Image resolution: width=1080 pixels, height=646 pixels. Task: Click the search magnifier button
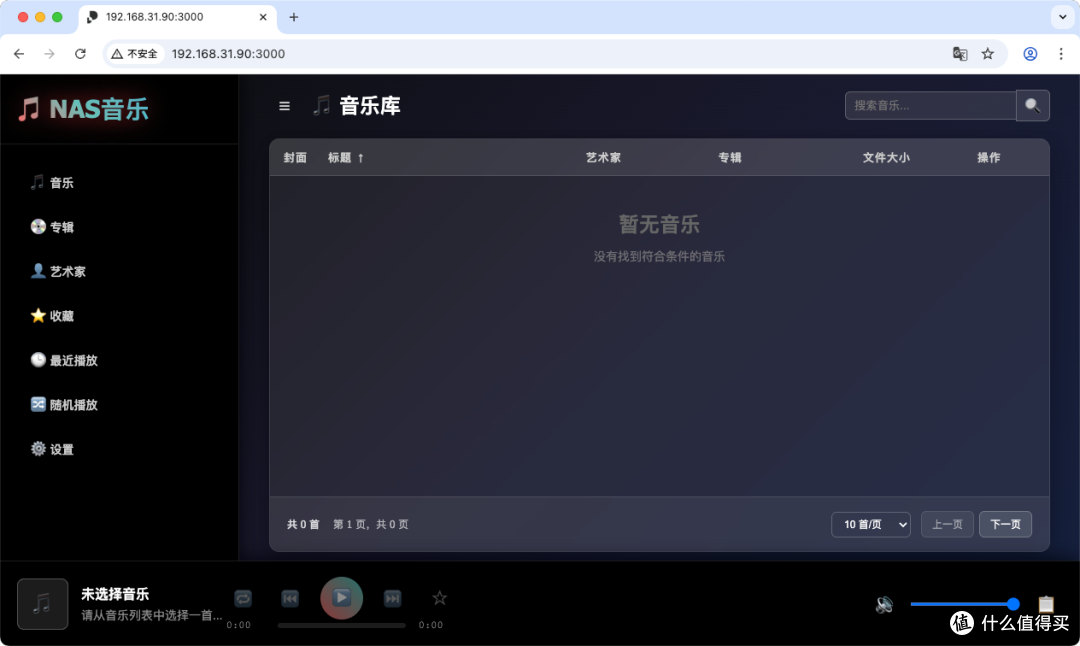1032,105
